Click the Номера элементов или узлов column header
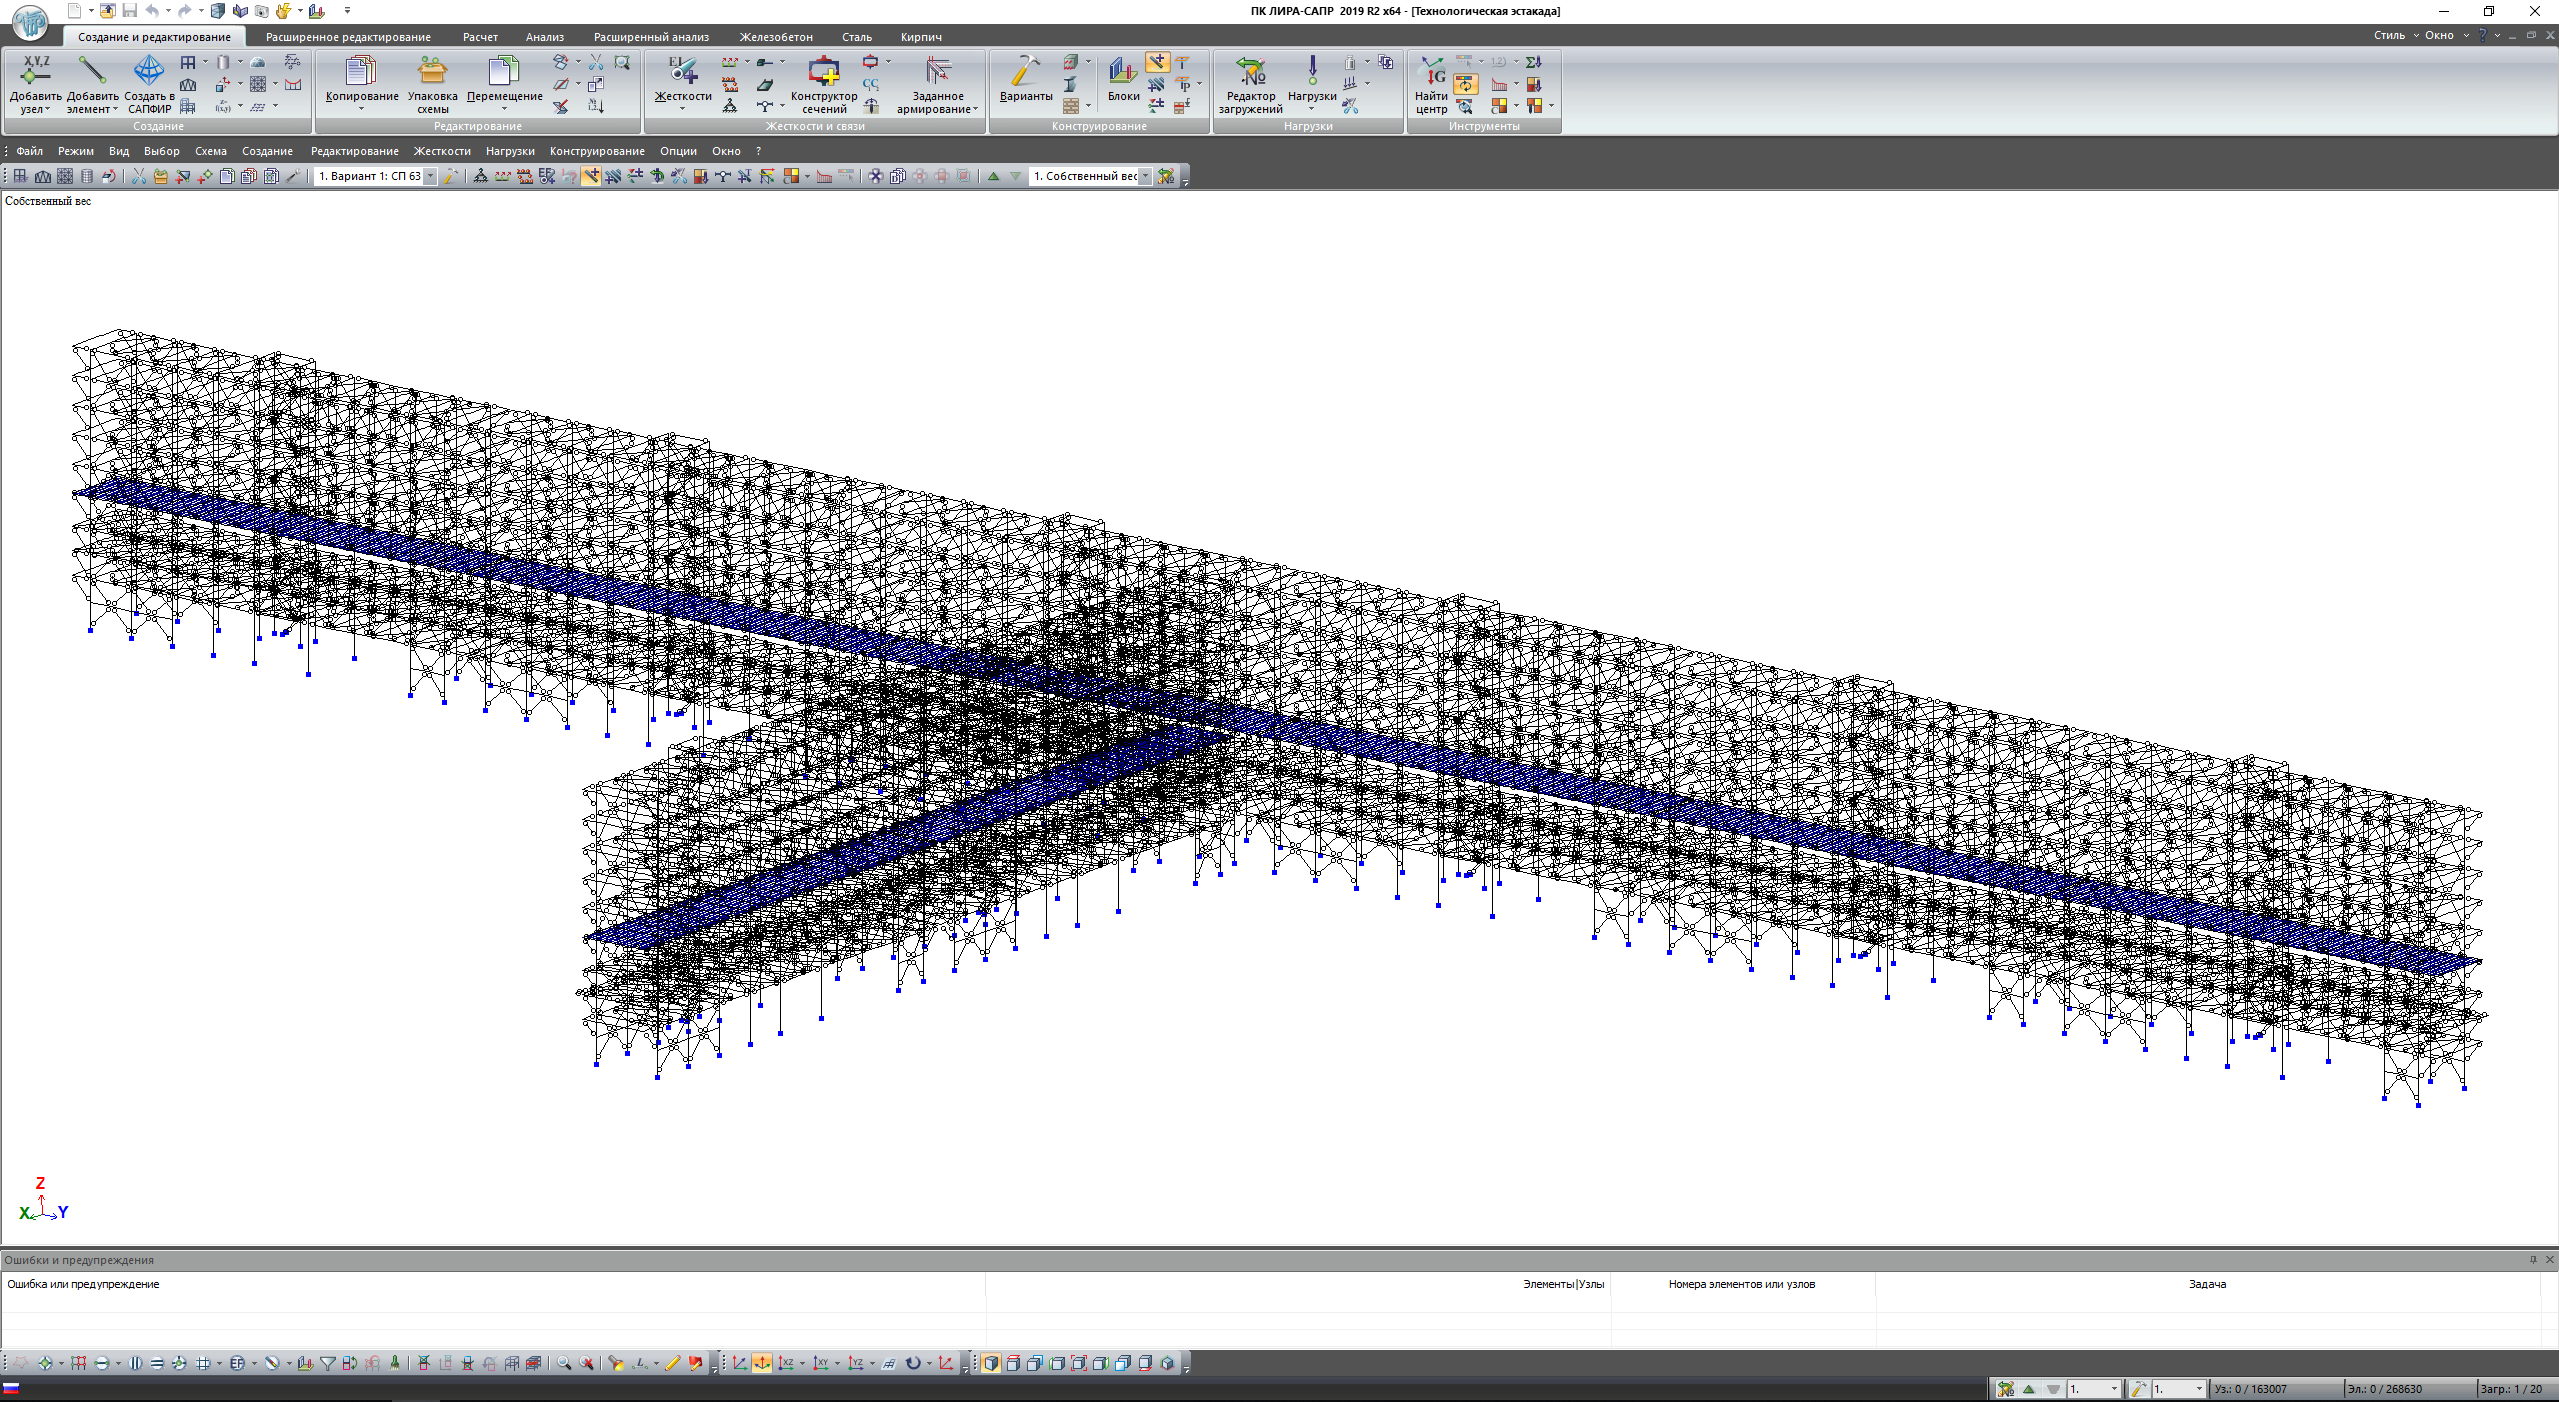This screenshot has width=2559, height=1402. [x=1741, y=1284]
